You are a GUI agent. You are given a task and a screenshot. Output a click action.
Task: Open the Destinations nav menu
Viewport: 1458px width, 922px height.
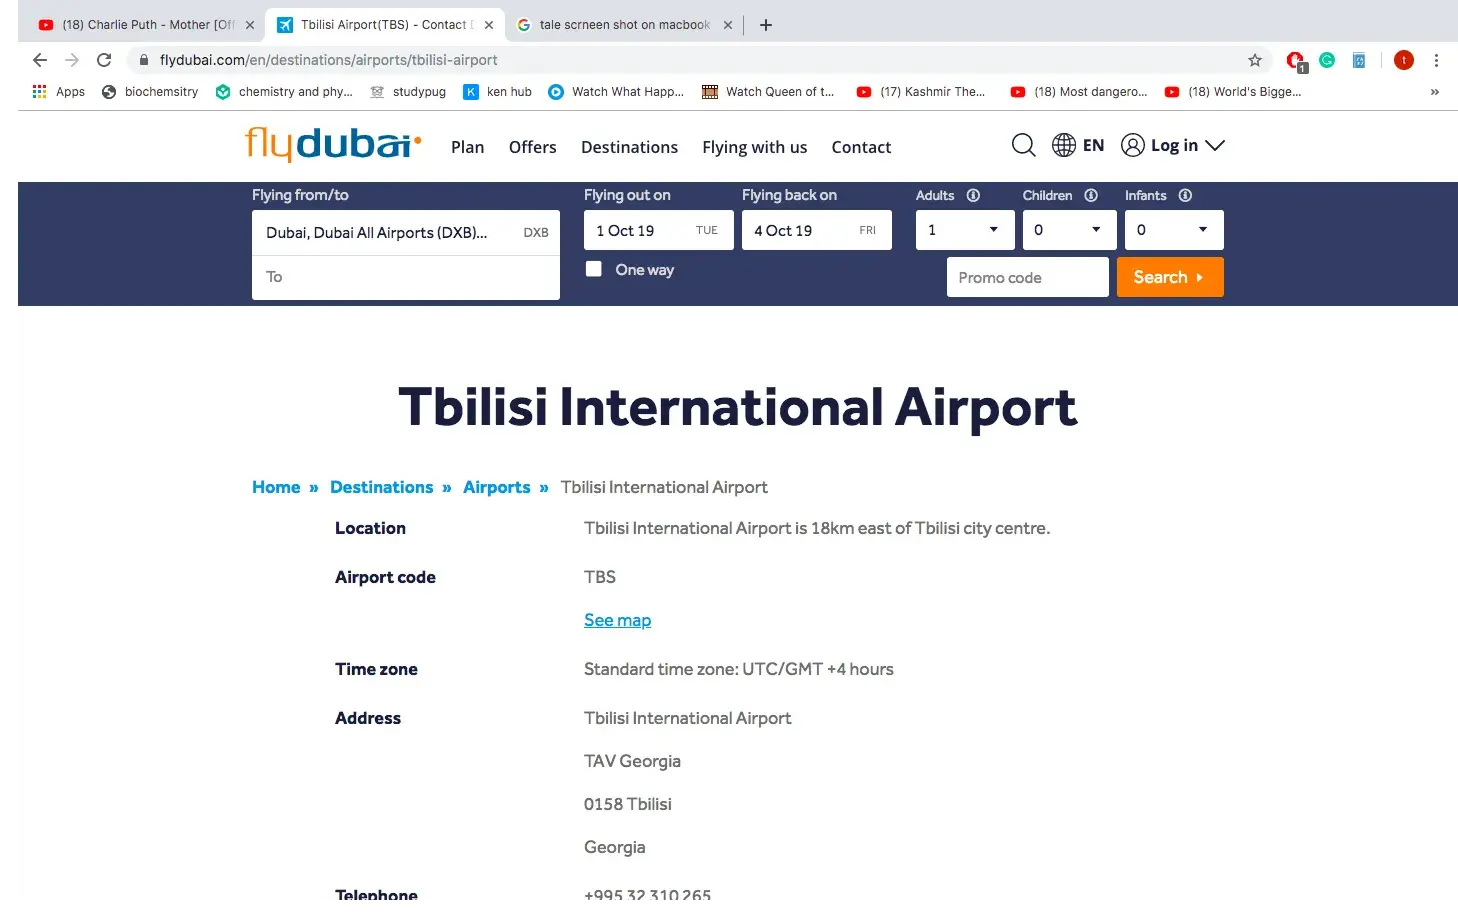(629, 147)
